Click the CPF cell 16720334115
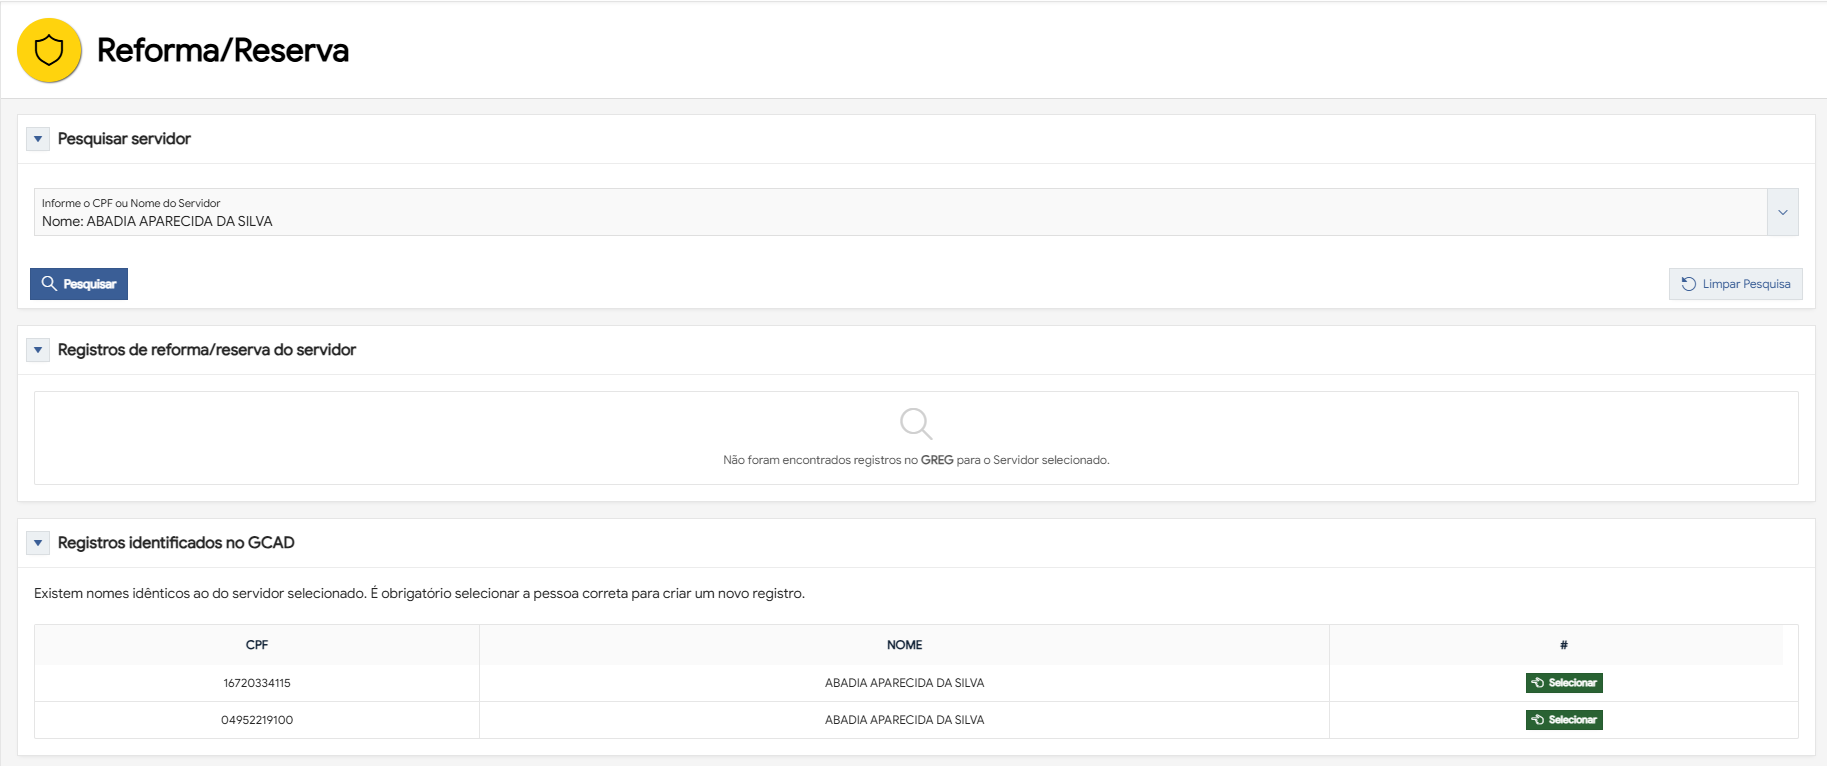This screenshot has height=766, width=1827. coord(257,683)
